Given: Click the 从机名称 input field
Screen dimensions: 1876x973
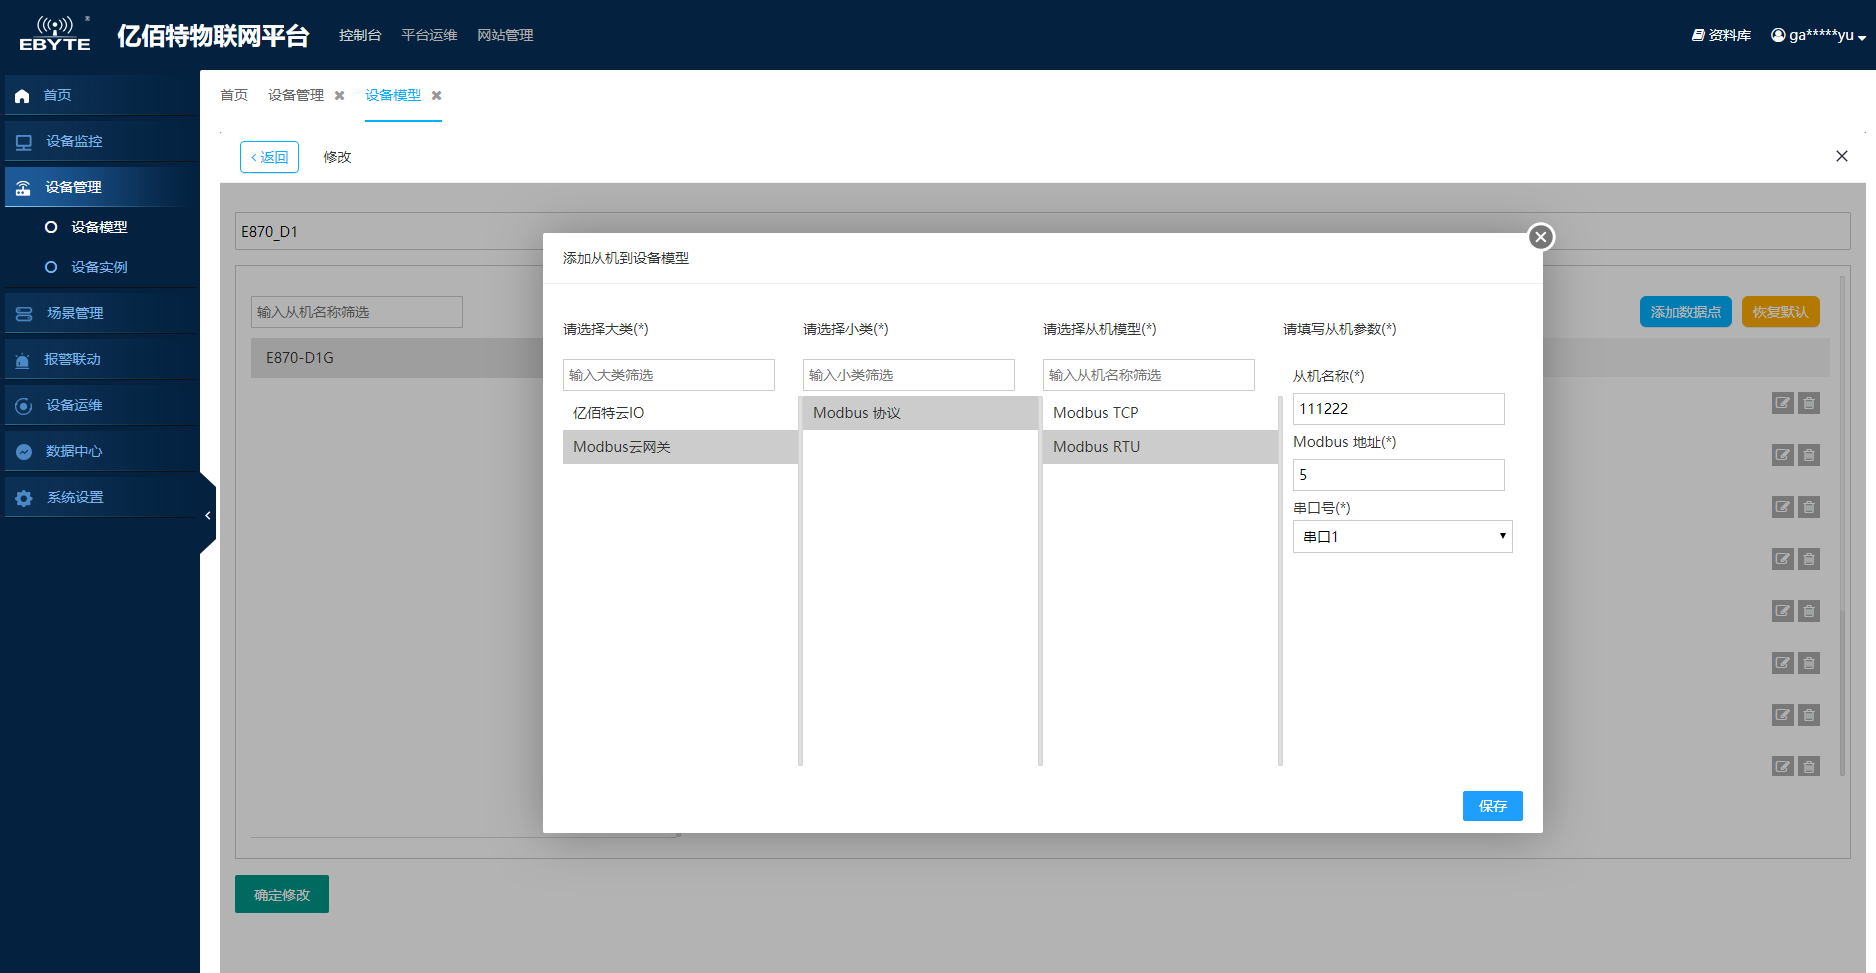Looking at the screenshot, I should 1398,409.
